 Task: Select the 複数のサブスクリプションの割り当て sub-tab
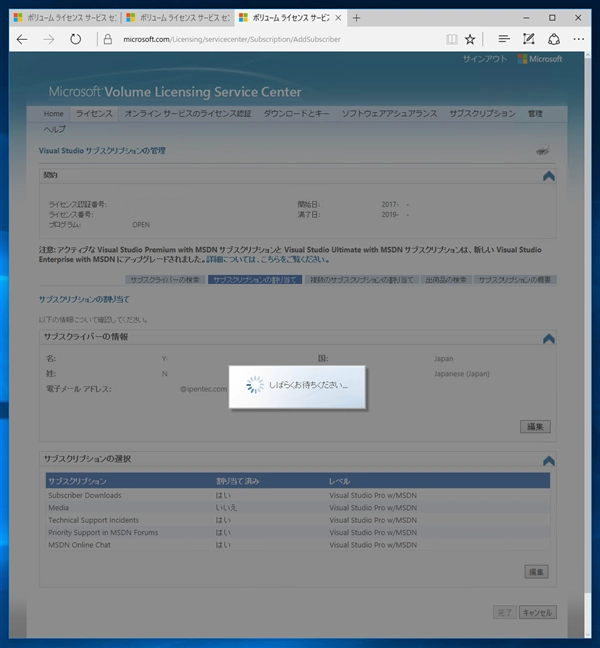click(x=362, y=280)
